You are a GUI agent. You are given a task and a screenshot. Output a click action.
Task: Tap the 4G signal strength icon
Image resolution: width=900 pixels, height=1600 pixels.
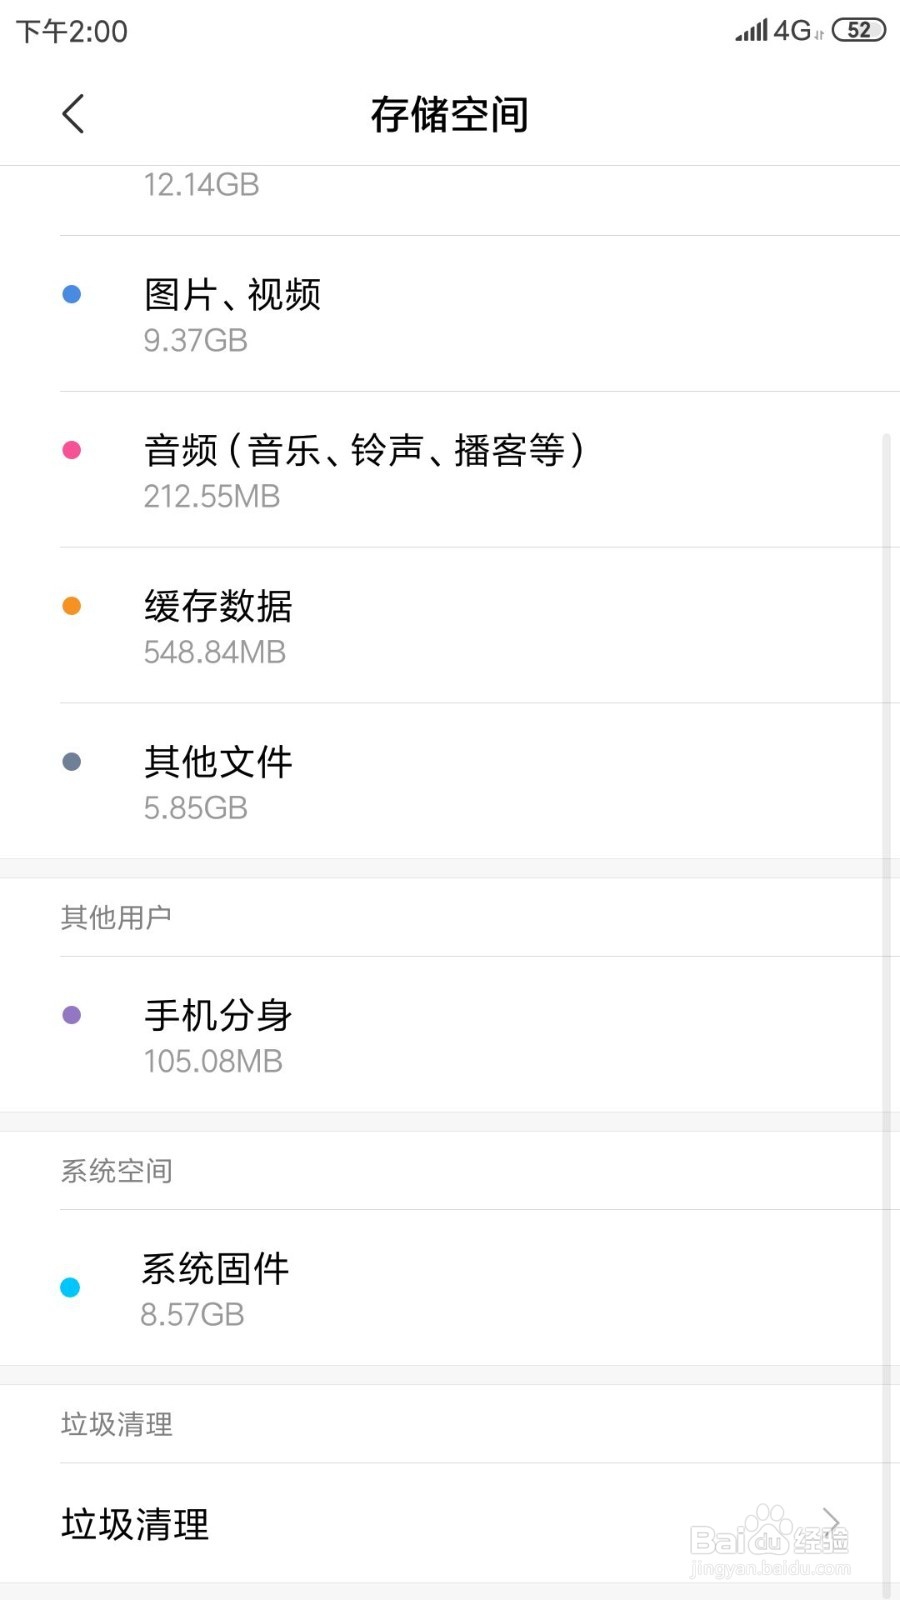tap(778, 30)
